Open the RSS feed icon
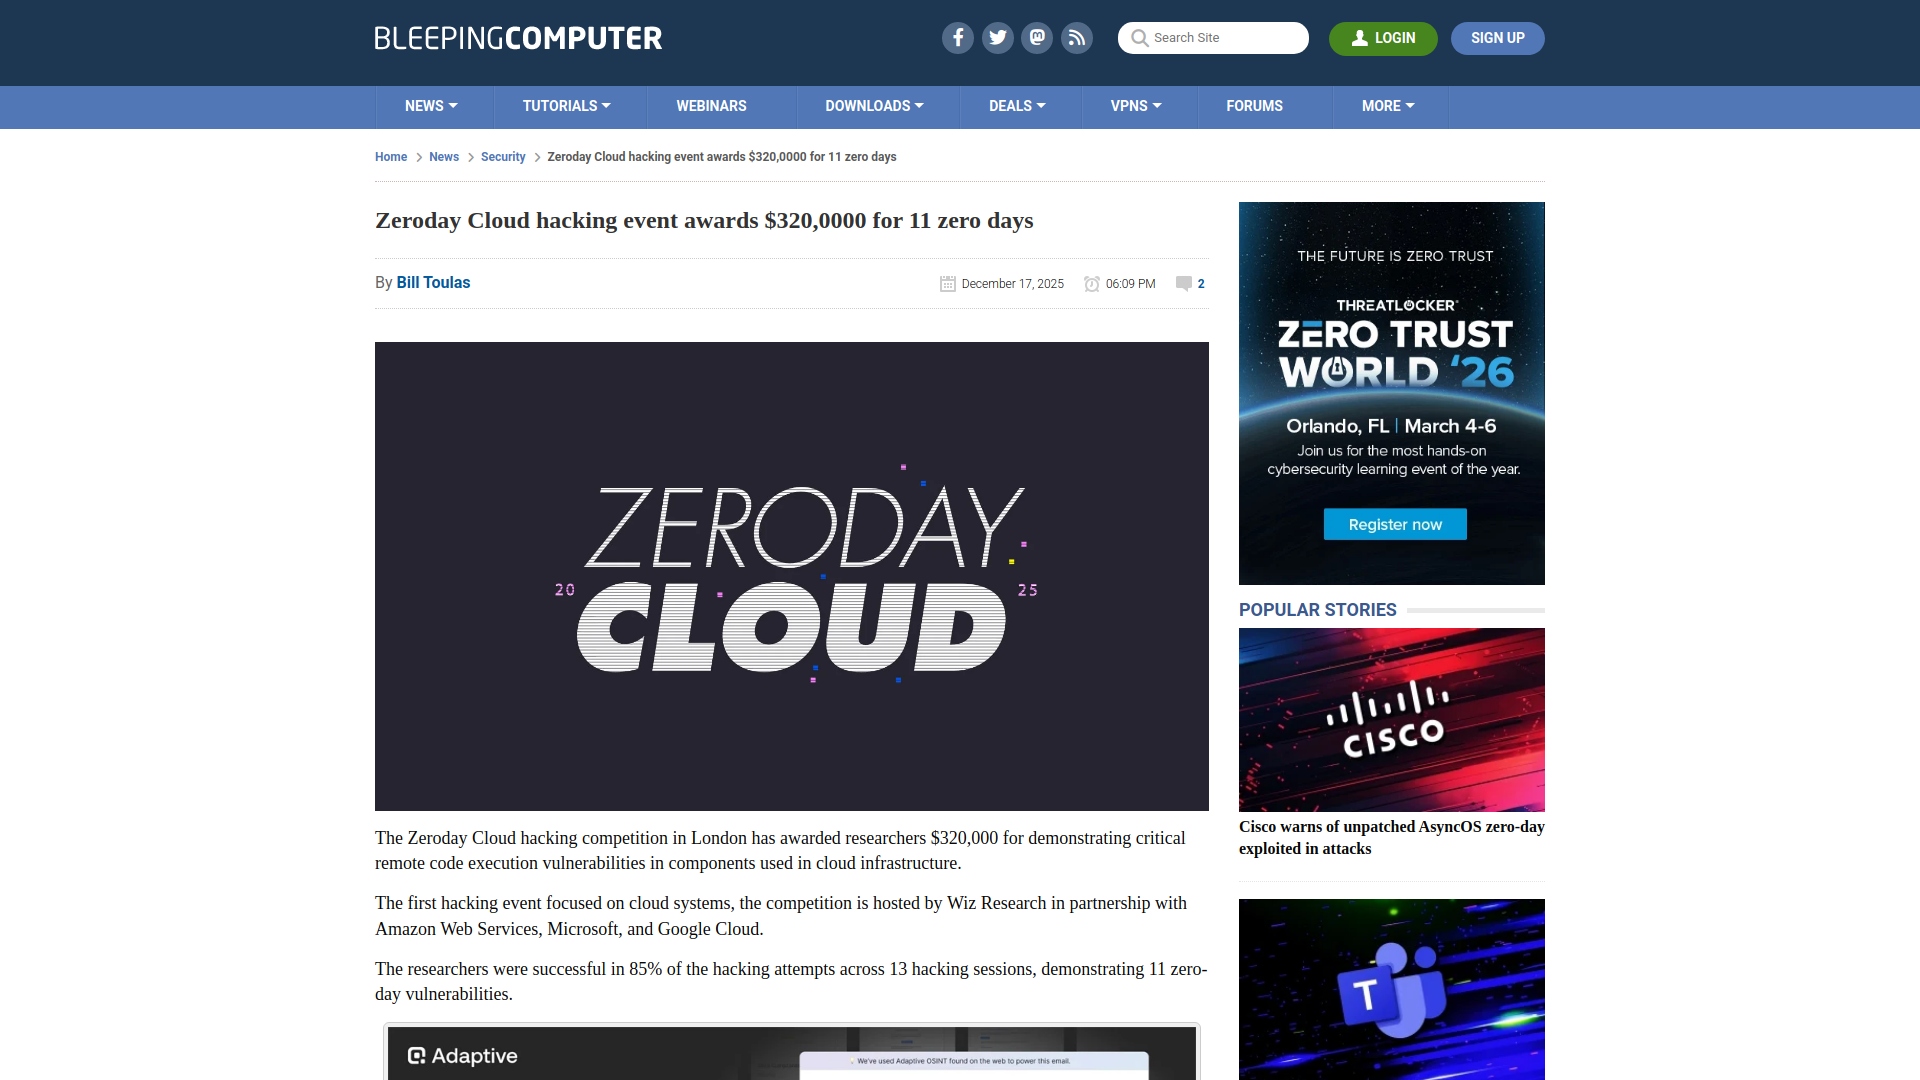This screenshot has width=1920, height=1080. coord(1077,38)
